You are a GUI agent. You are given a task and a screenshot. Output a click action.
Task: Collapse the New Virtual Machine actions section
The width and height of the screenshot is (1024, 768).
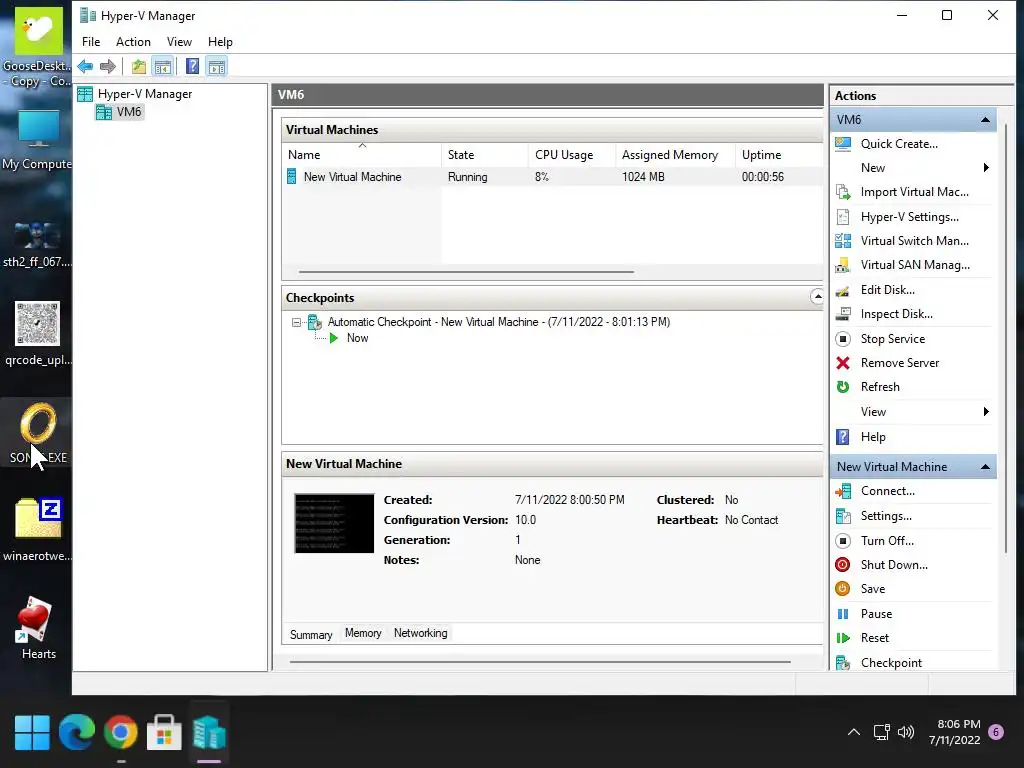(985, 467)
